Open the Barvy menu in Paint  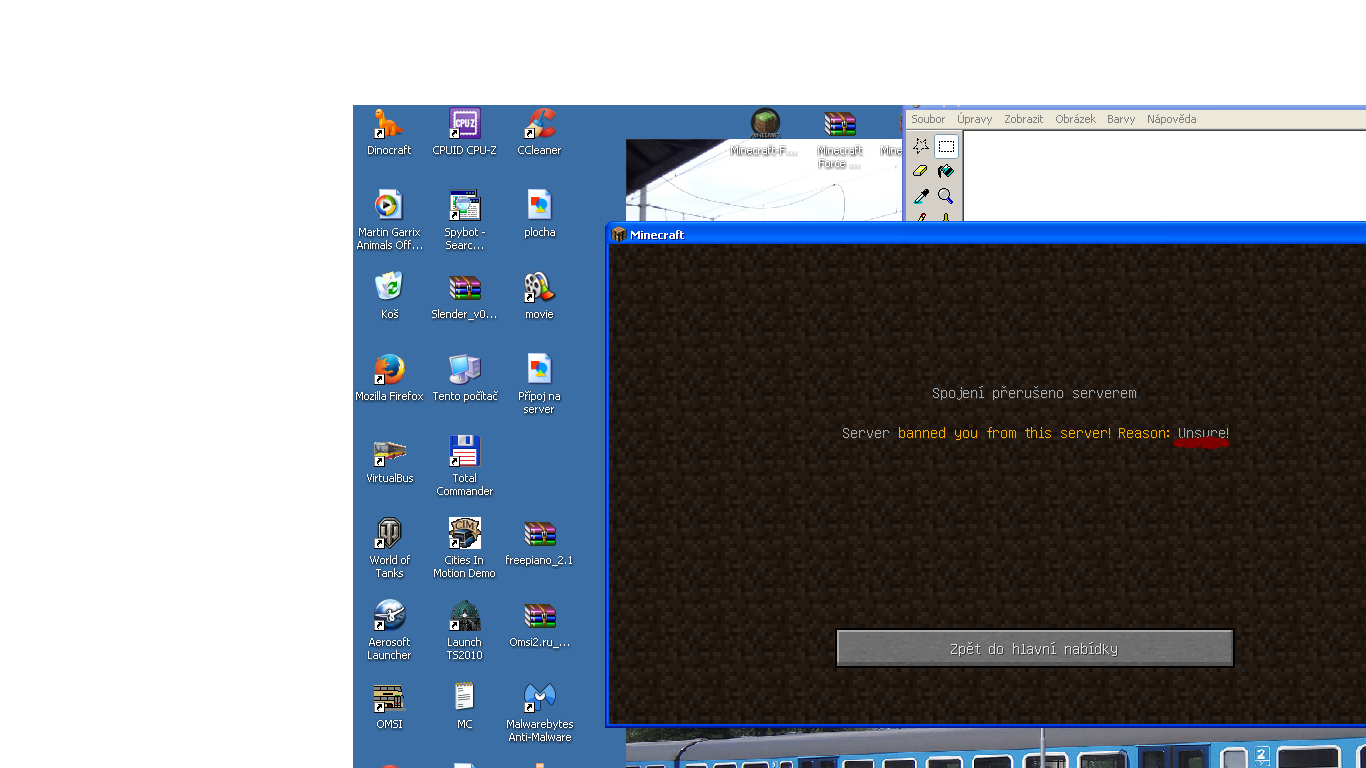pyautogui.click(x=1121, y=119)
